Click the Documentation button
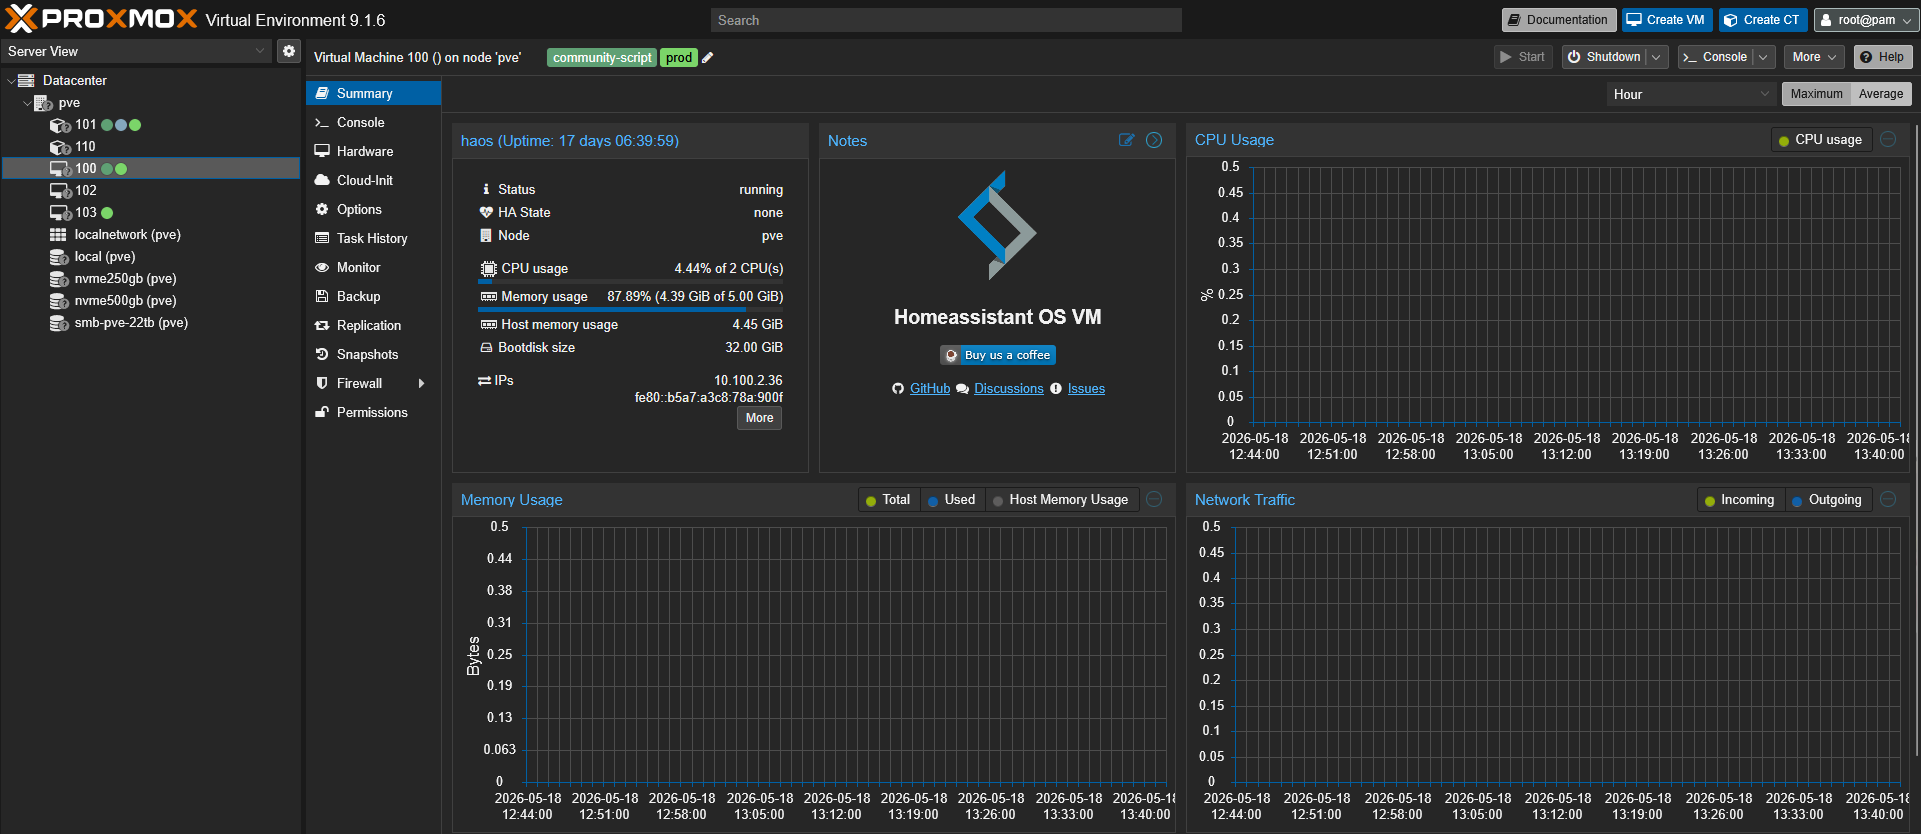 point(1557,20)
